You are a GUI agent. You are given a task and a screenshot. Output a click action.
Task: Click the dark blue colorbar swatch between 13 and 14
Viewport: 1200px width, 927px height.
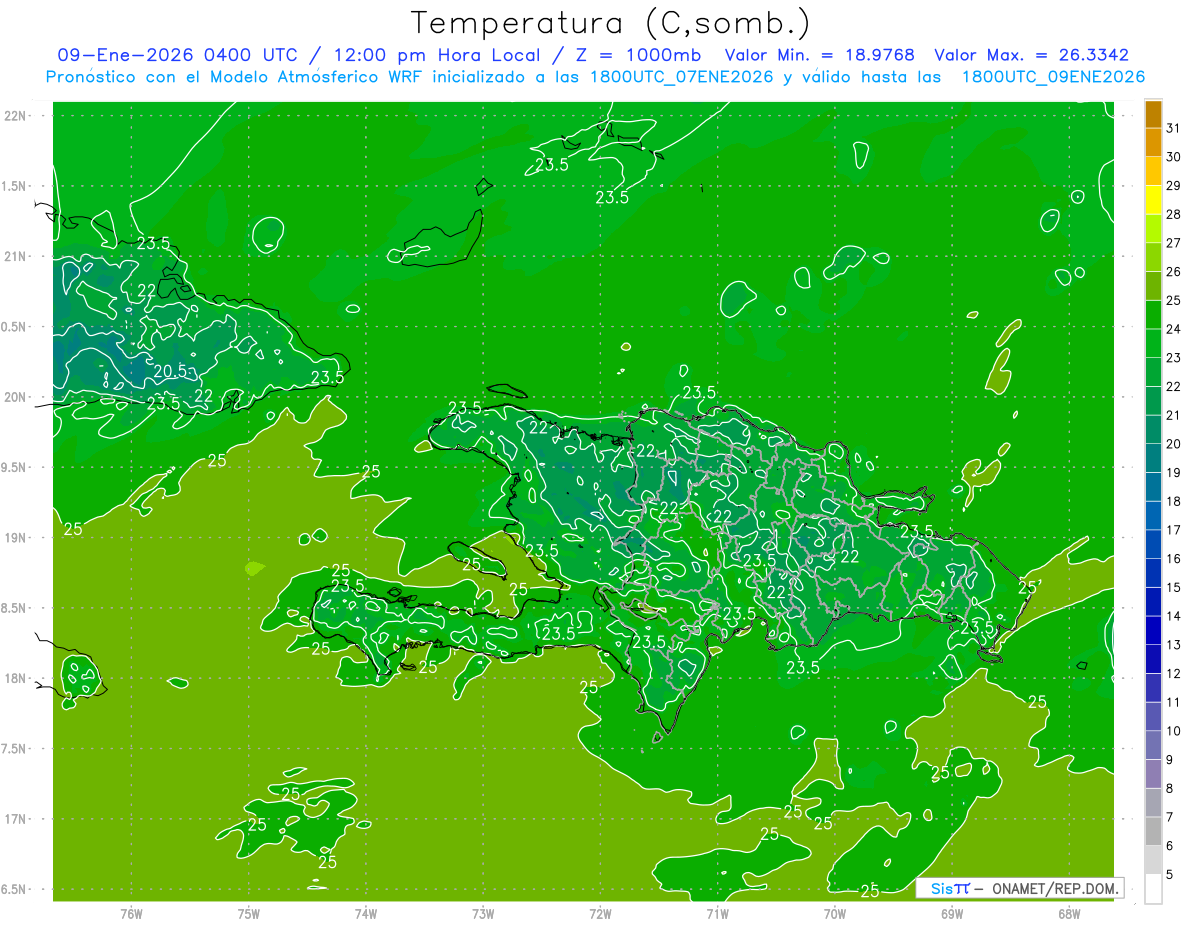(1153, 630)
